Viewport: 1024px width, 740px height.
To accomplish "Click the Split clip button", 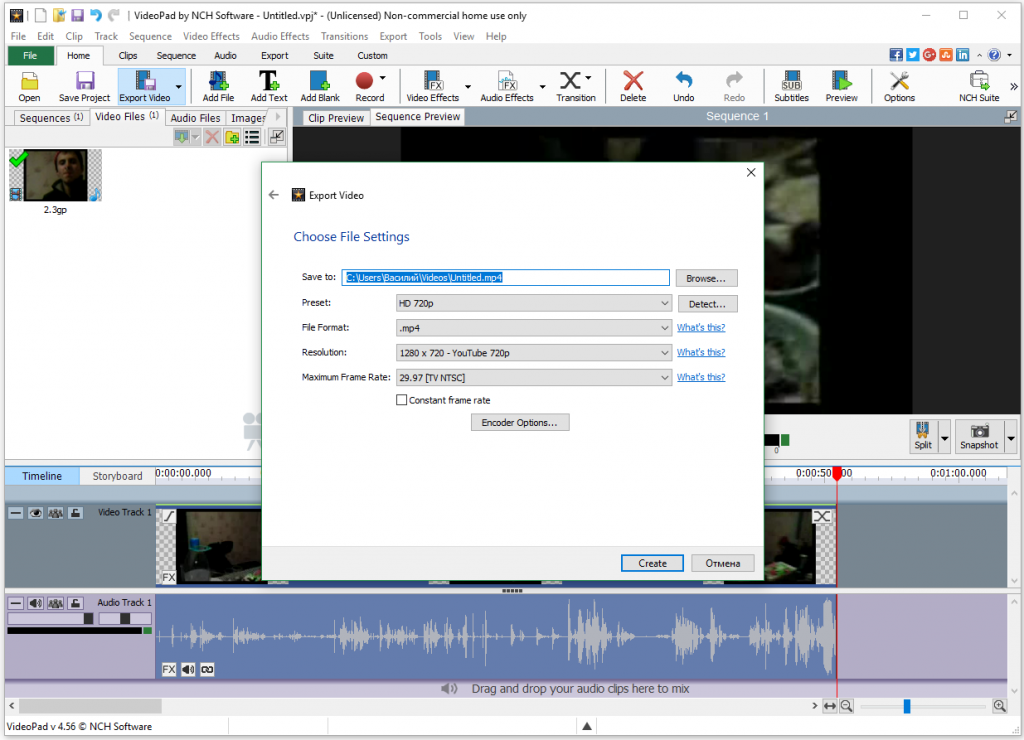I will click(x=923, y=436).
